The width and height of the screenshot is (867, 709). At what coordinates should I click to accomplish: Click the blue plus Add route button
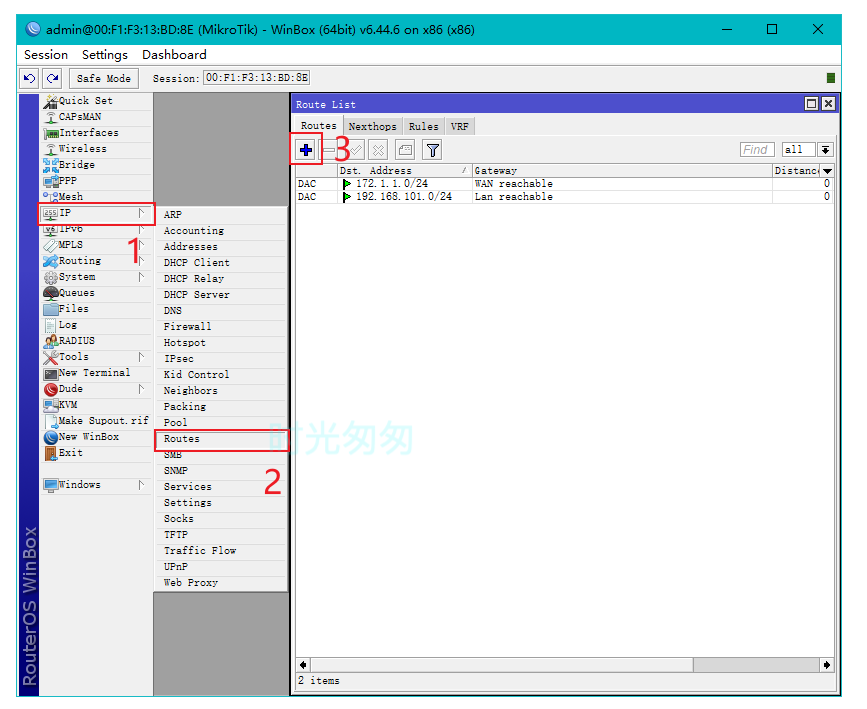306,150
